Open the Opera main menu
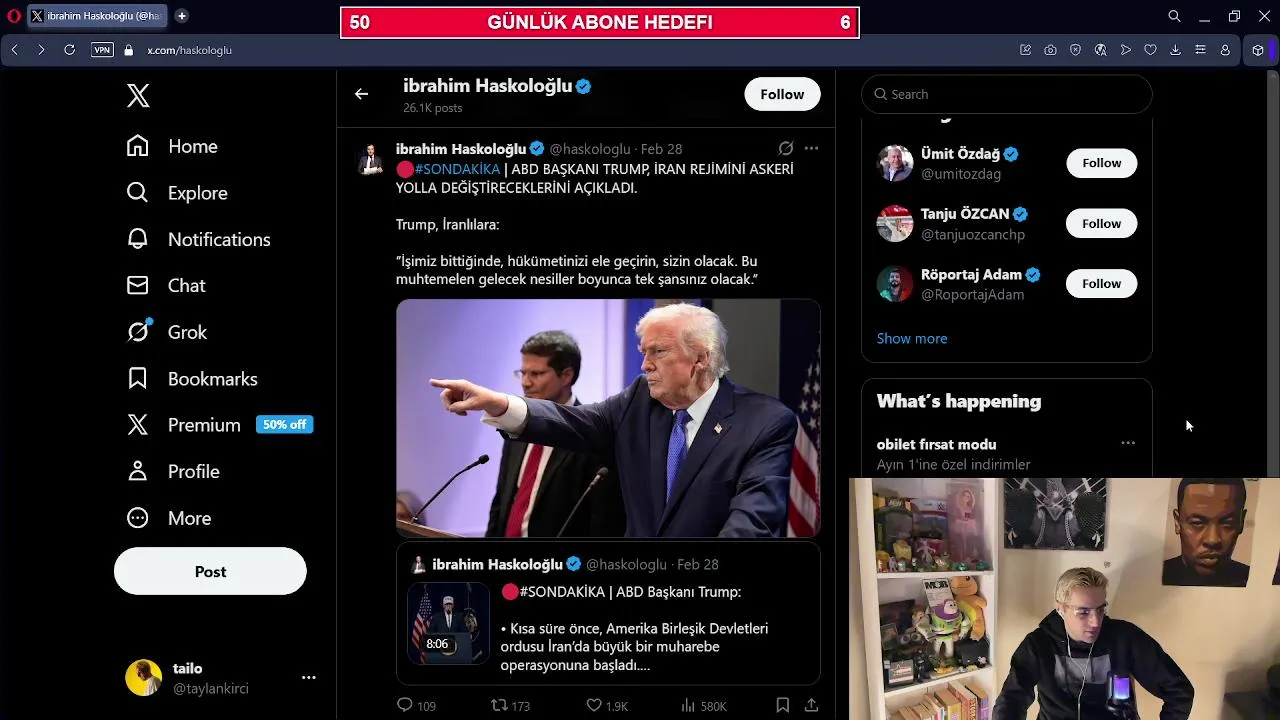Viewport: 1280px width, 720px height. [x=14, y=16]
